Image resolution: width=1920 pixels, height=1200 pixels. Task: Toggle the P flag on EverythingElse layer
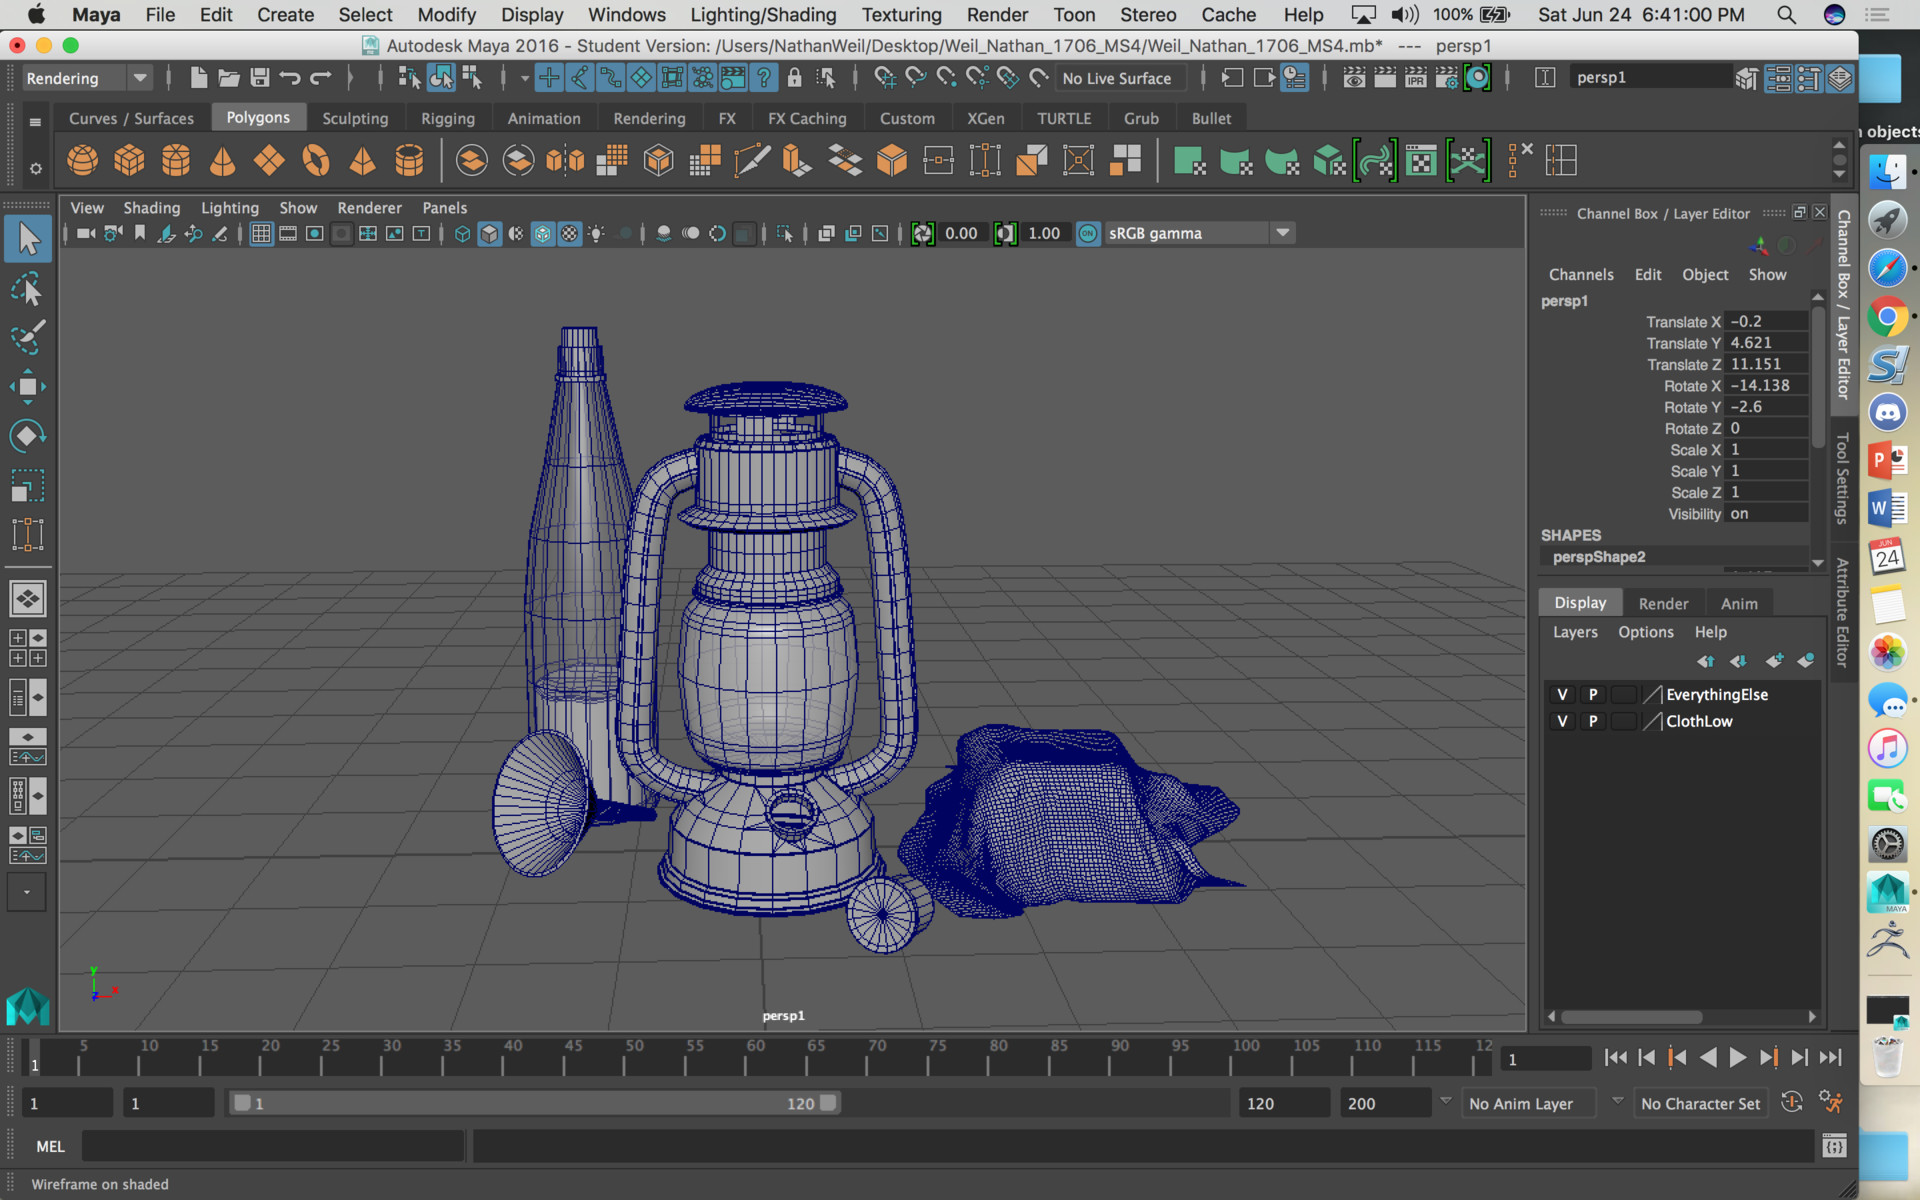[1594, 694]
